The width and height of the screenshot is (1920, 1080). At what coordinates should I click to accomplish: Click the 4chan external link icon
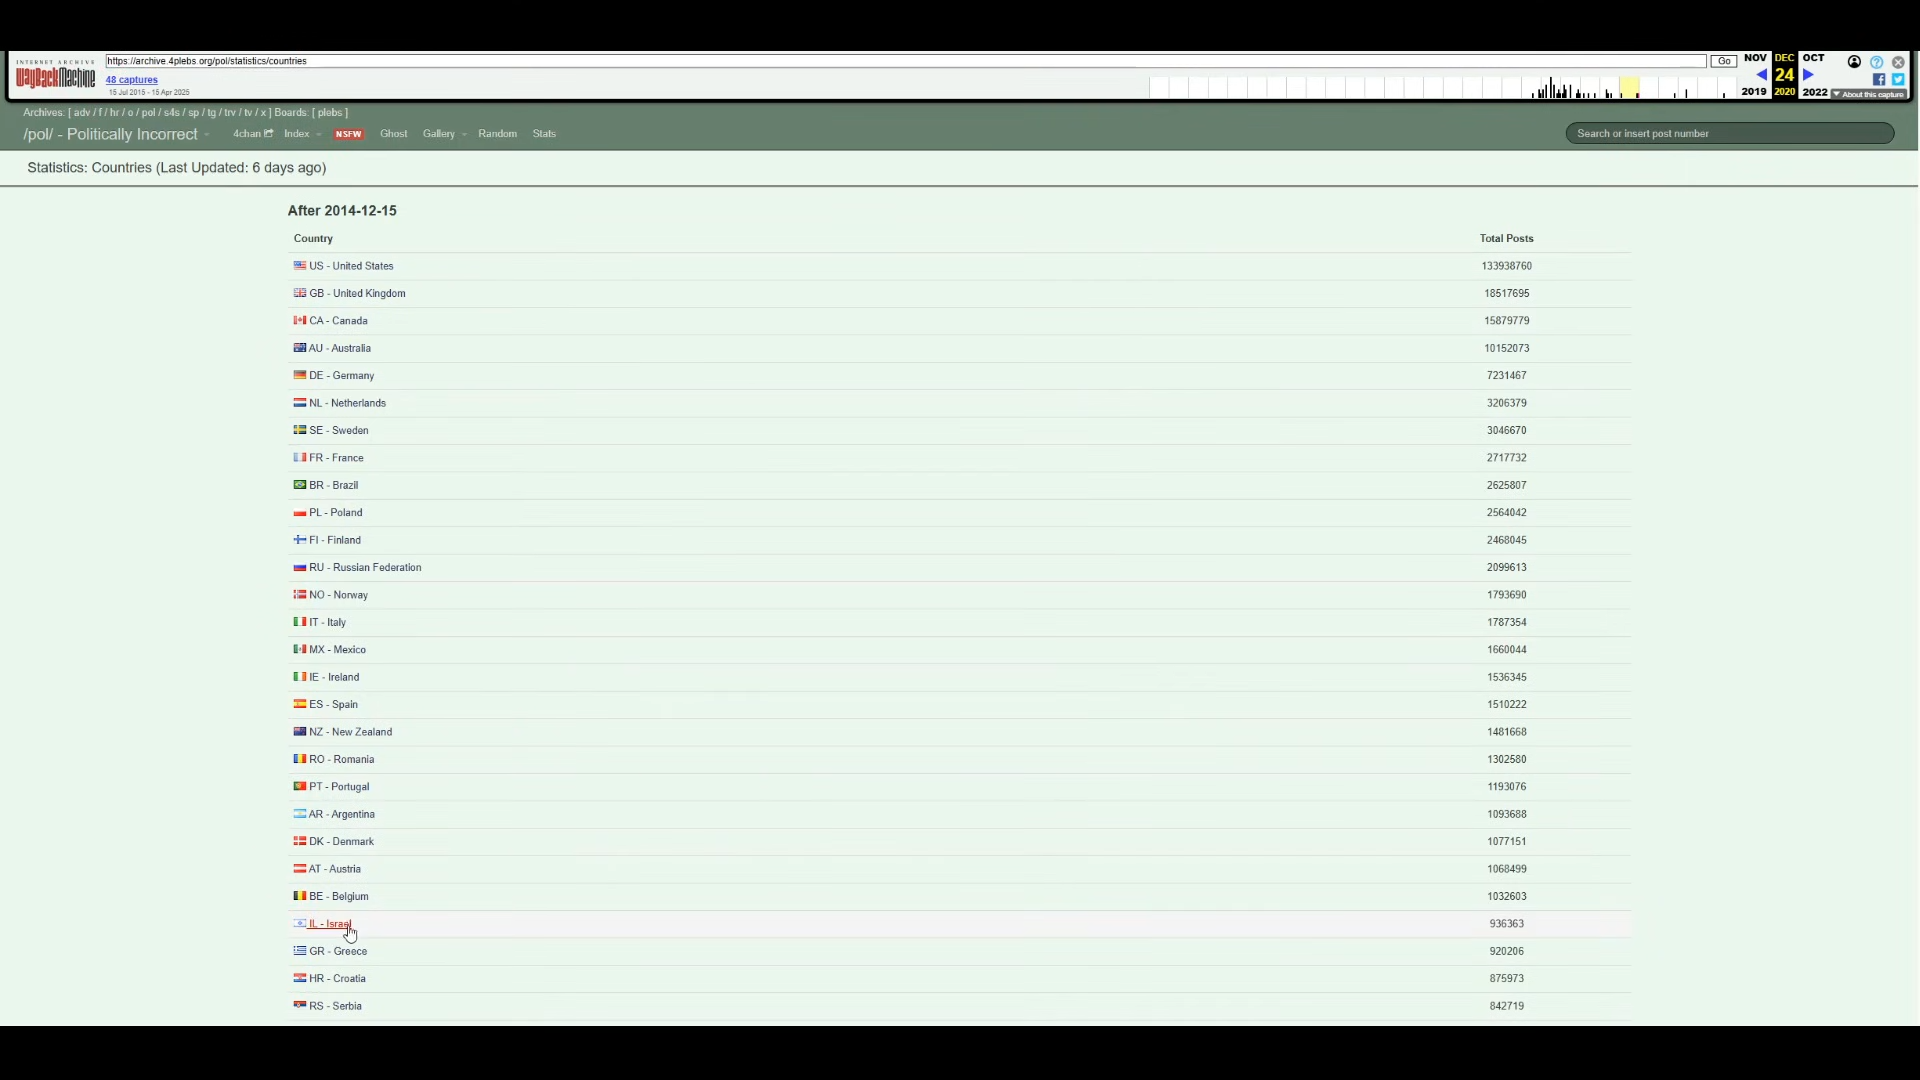(268, 134)
